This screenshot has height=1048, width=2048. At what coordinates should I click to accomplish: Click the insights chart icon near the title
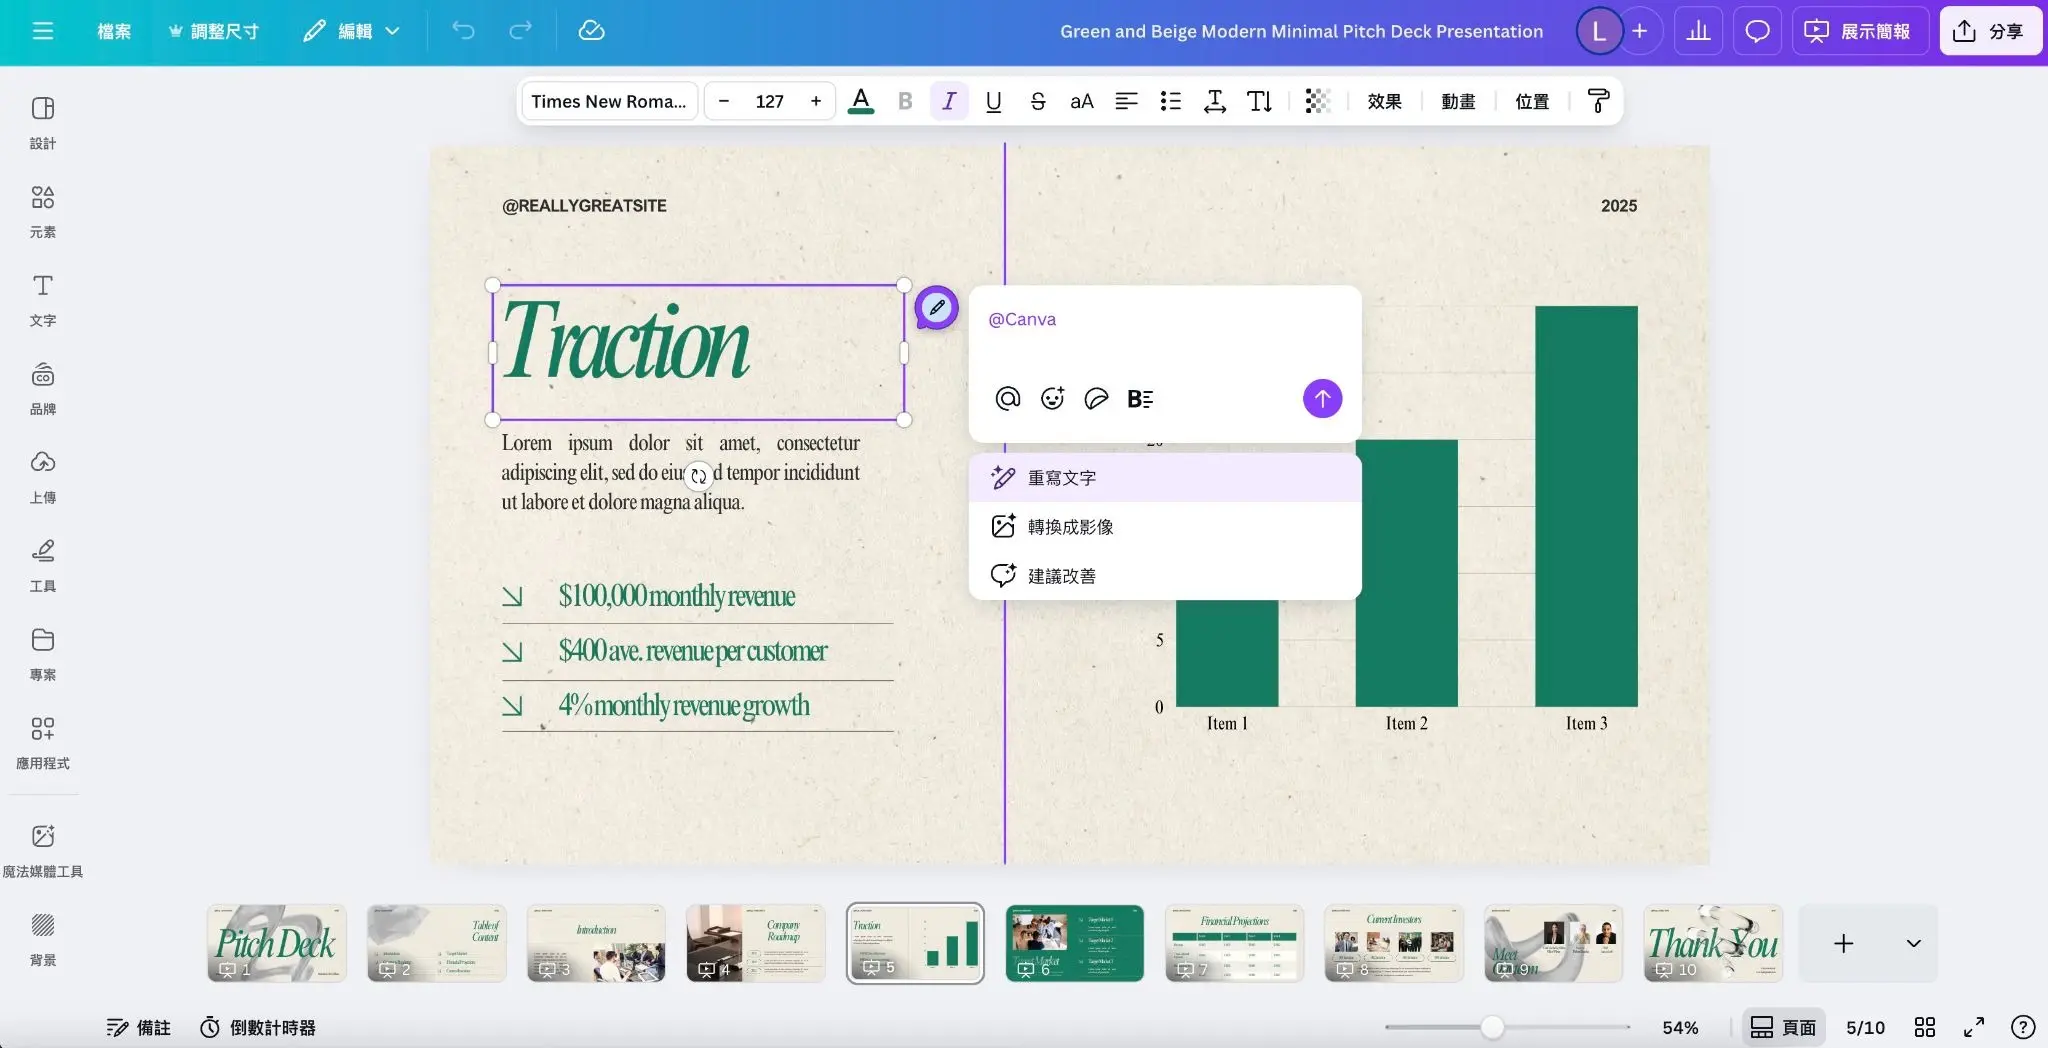coord(1698,30)
